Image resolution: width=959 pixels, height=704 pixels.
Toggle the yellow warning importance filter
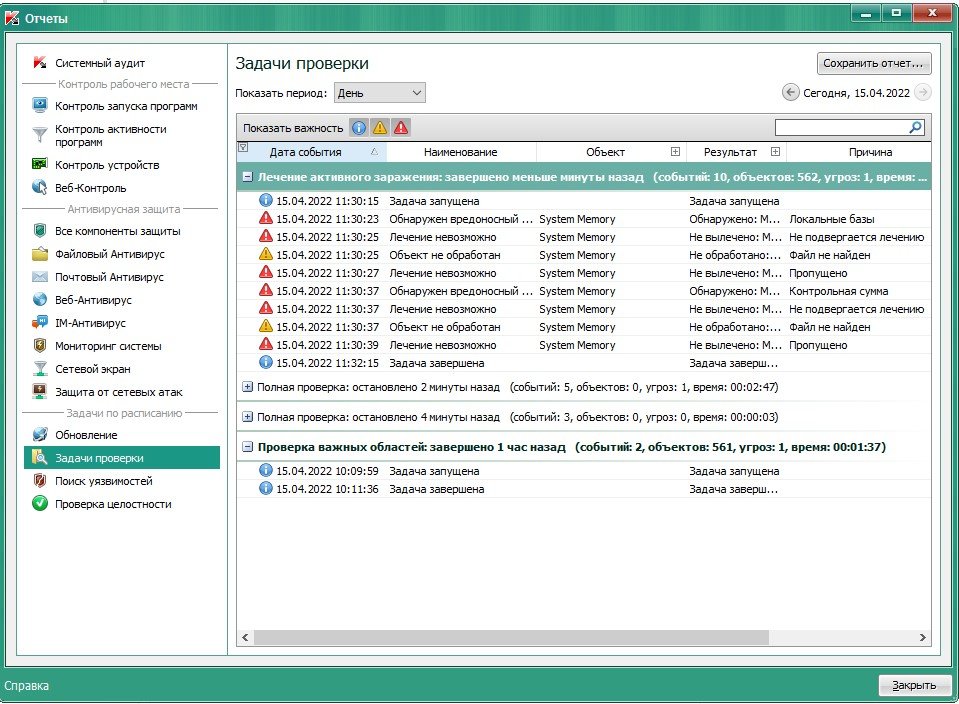click(x=380, y=128)
